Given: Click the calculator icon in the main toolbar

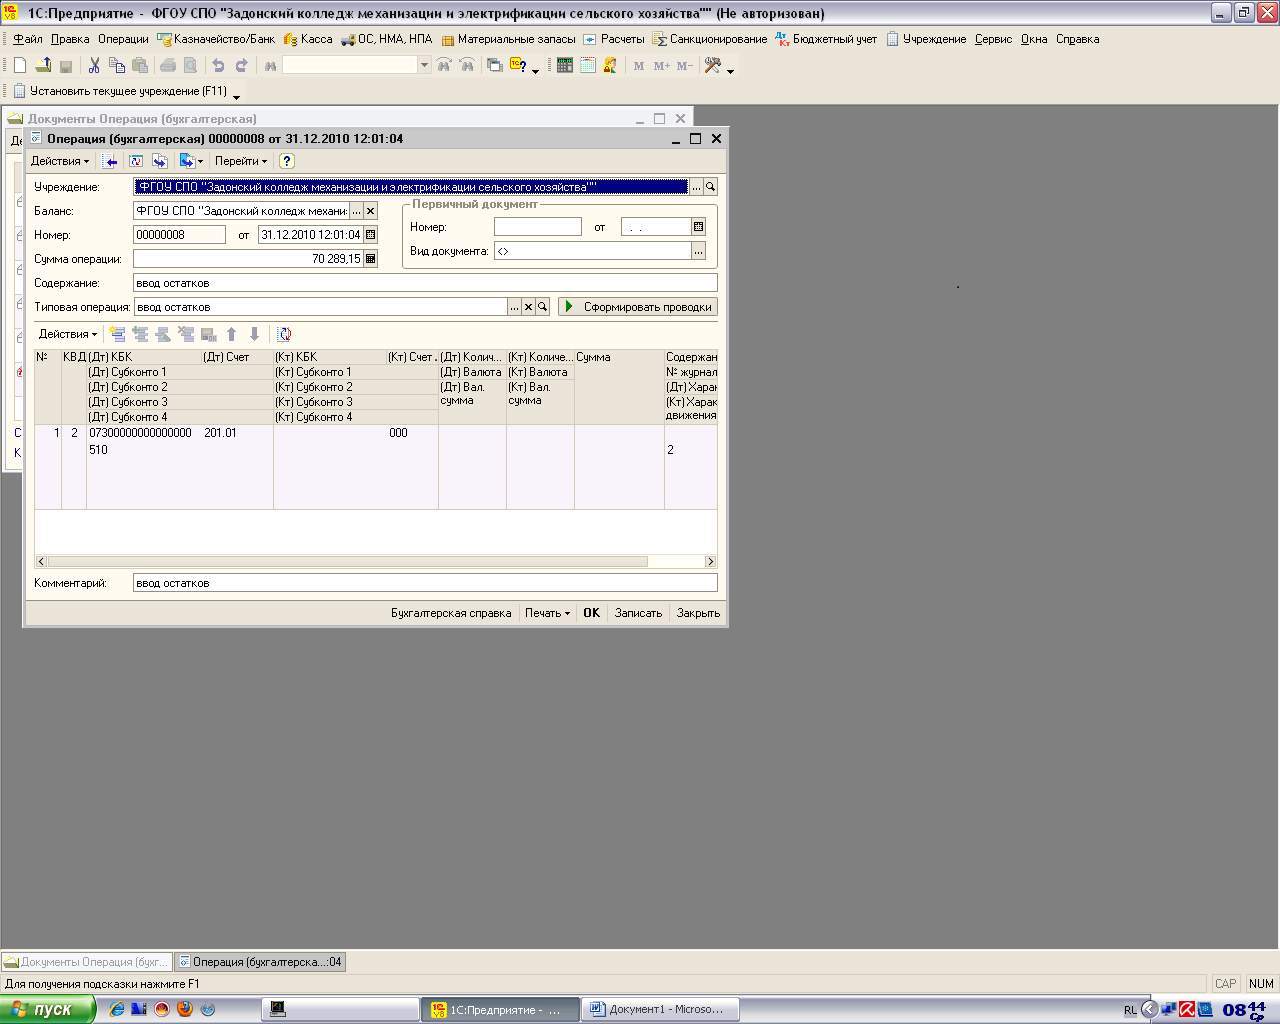Looking at the screenshot, I should click(564, 65).
